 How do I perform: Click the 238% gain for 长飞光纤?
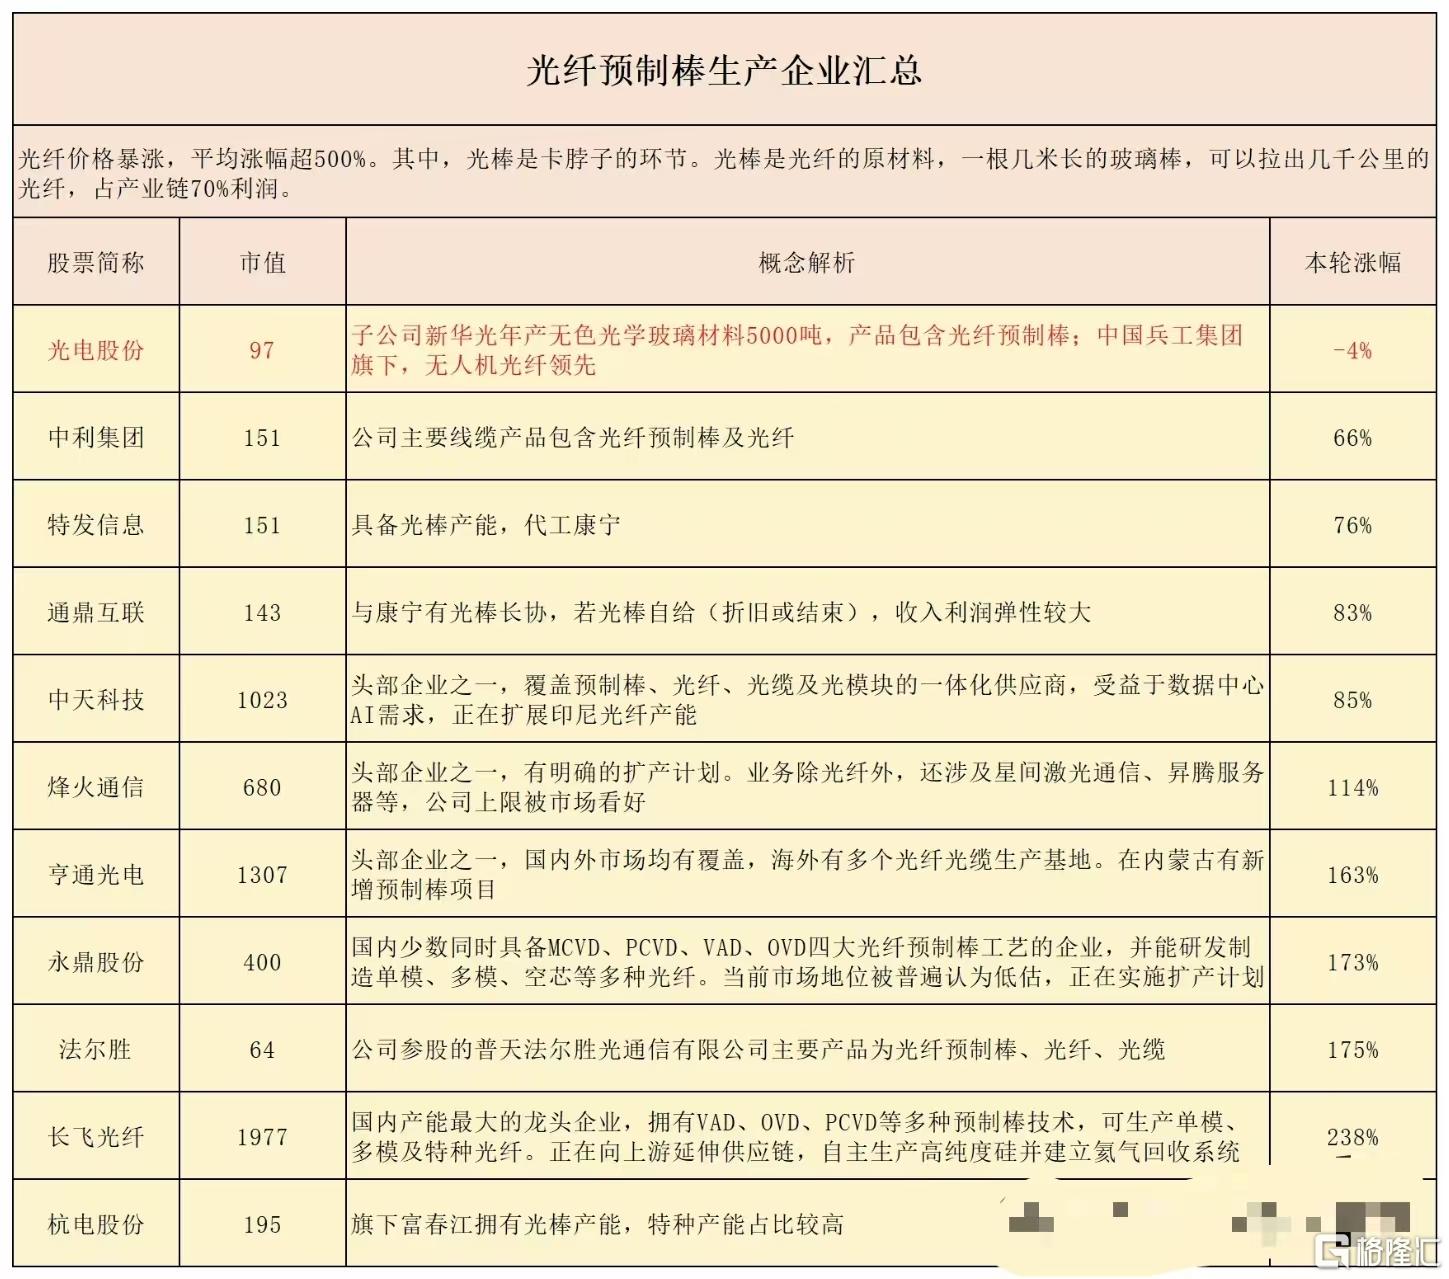point(1353,1137)
